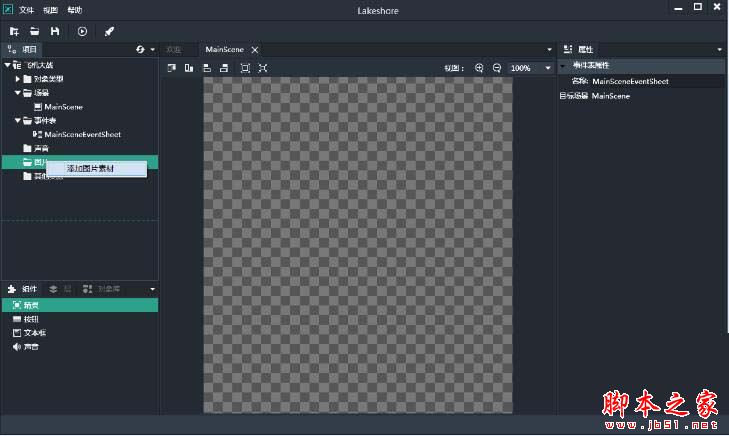Click the Lakeshore app logo icon
729x436 pixels.
coord(8,9)
